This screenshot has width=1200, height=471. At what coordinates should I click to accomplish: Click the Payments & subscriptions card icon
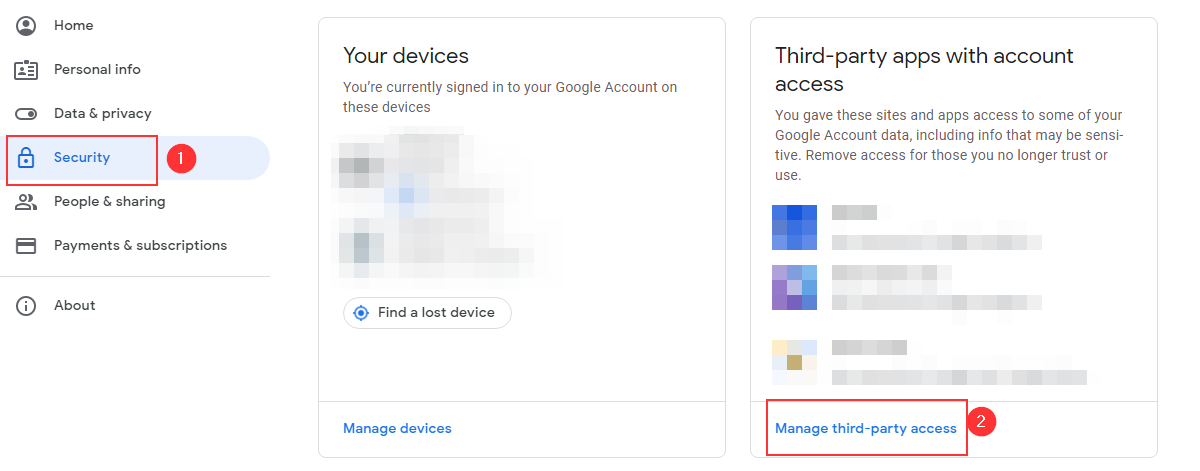tap(26, 246)
